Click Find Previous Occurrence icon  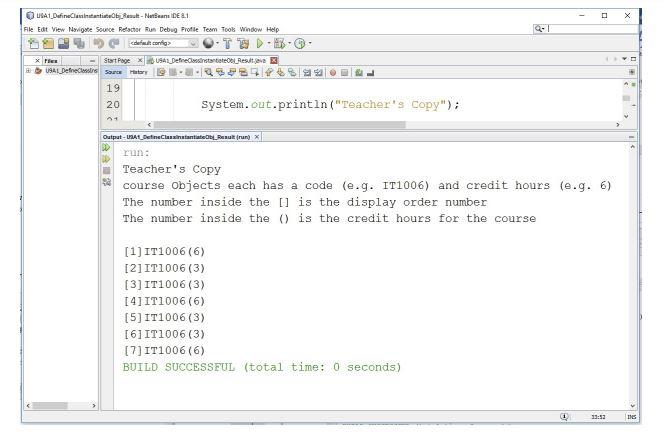click(x=220, y=73)
